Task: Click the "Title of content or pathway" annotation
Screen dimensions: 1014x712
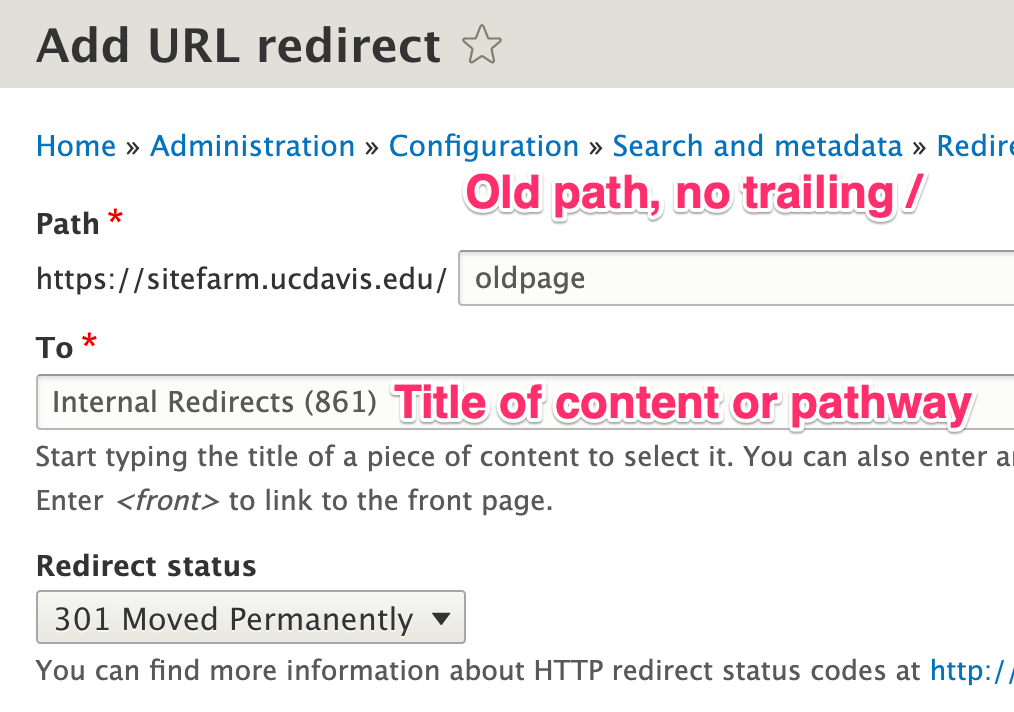Action: pyautogui.click(x=683, y=404)
